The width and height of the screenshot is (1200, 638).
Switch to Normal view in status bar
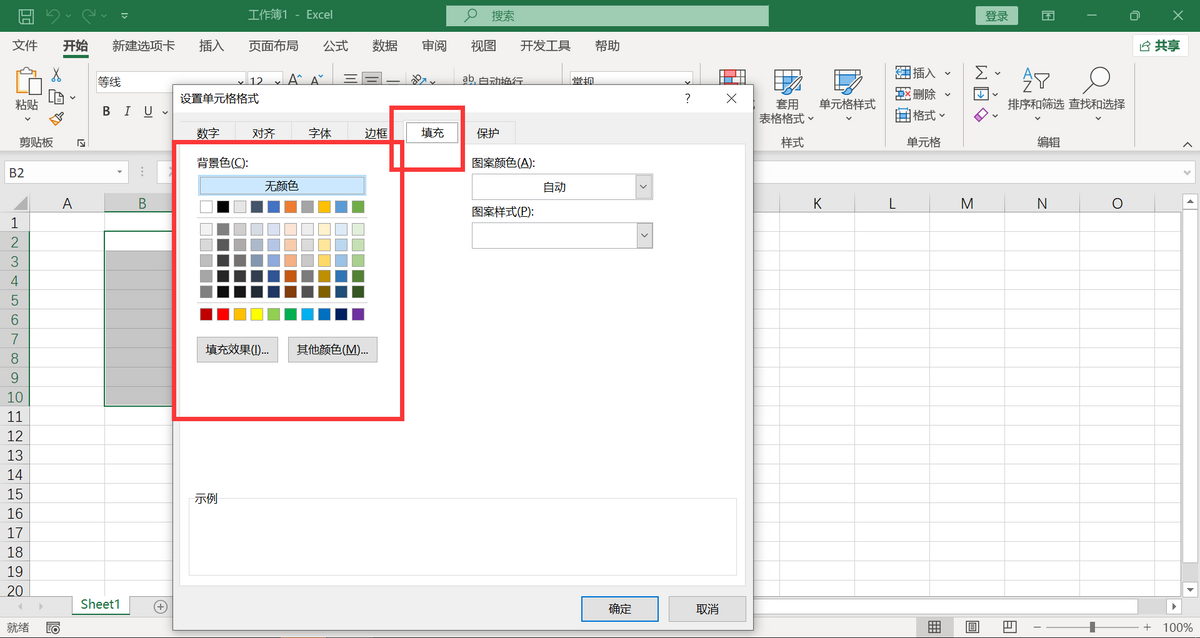click(x=934, y=627)
